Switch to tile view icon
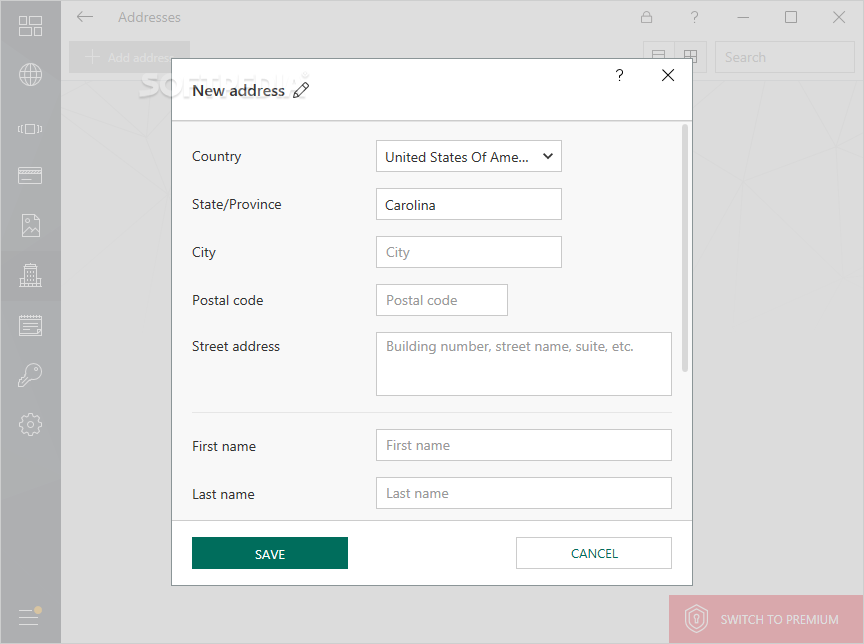 click(x=690, y=56)
